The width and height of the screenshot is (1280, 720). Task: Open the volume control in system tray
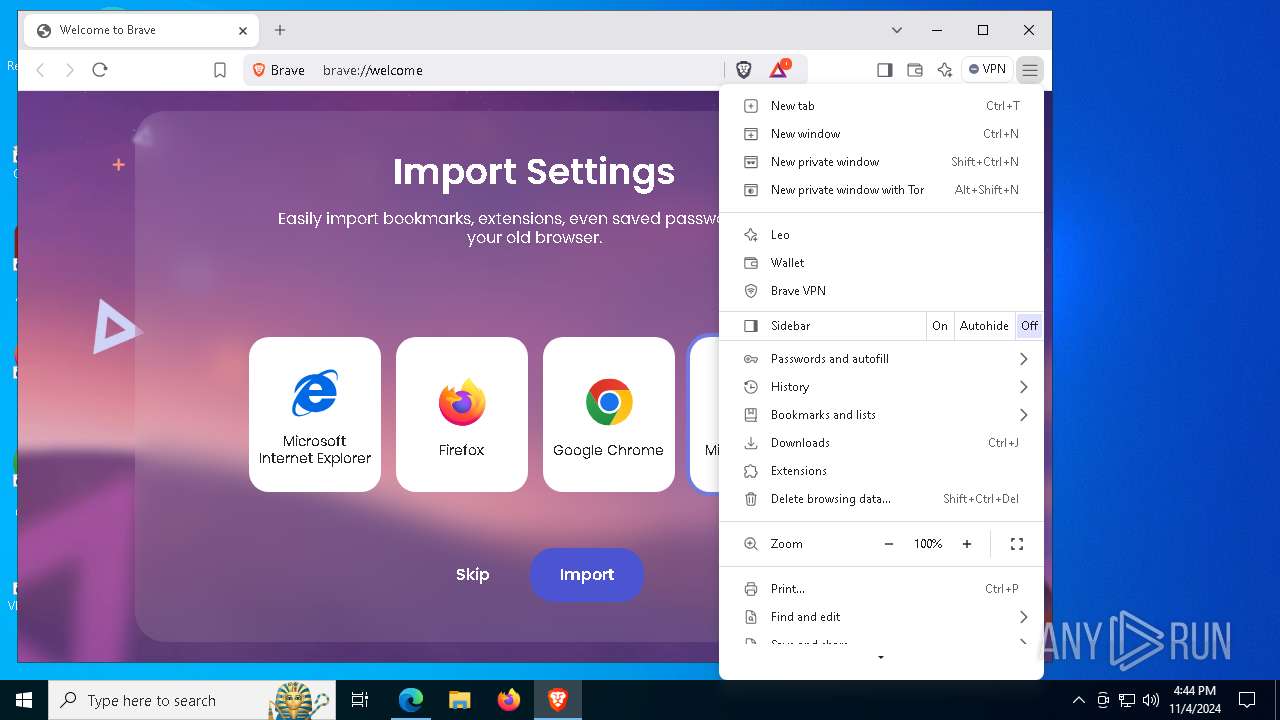tap(1151, 700)
